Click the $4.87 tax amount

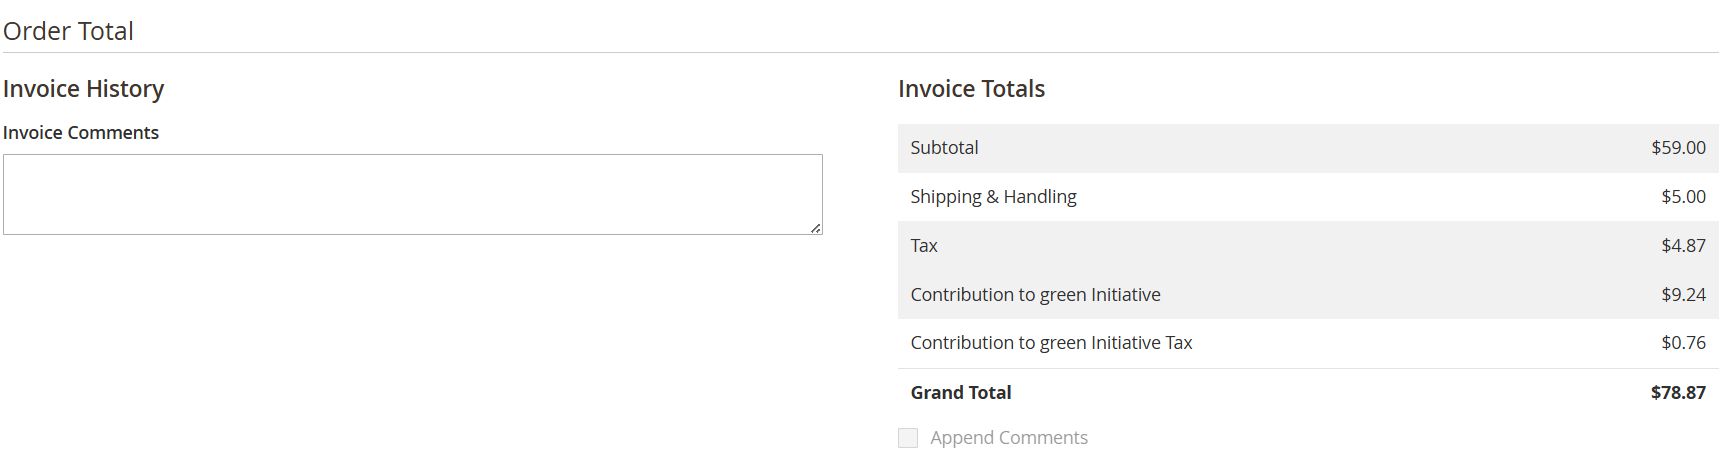[x=1683, y=246]
